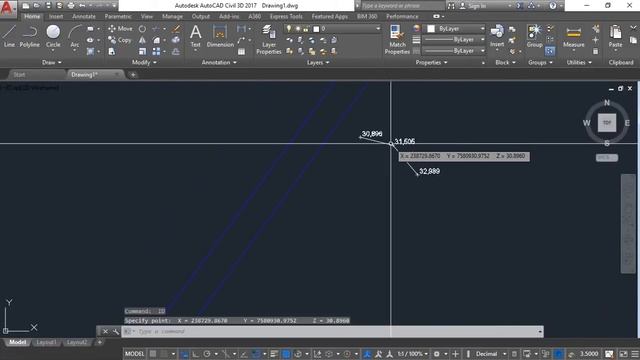Open the ByLayer lineweight dropdown

[454, 40]
